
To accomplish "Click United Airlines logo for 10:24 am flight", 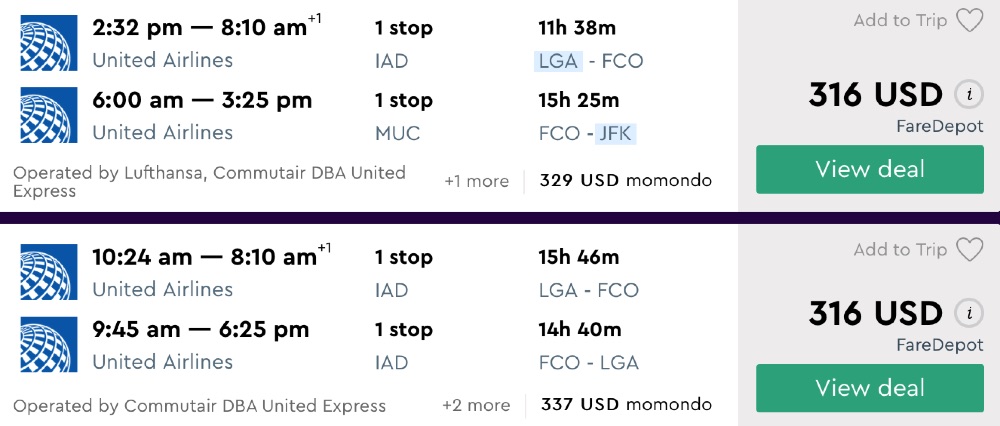I will click(49, 273).
